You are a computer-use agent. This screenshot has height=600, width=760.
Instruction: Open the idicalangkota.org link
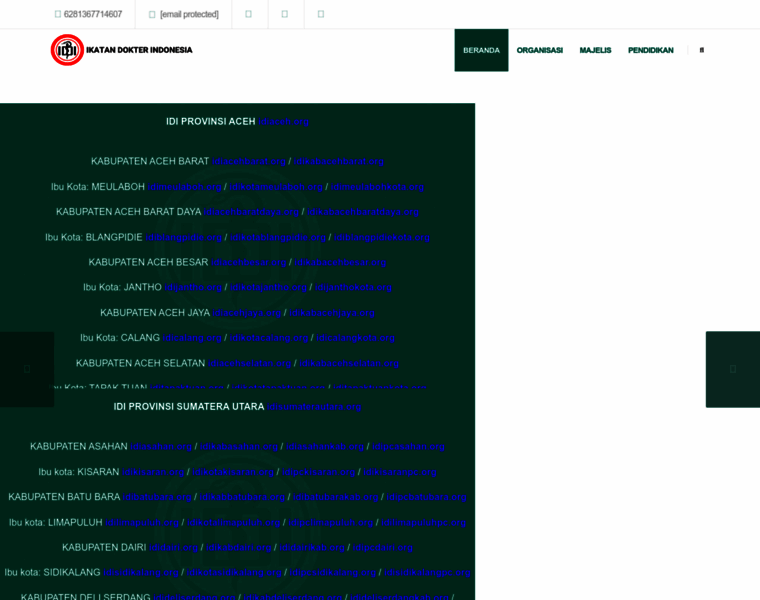tap(356, 338)
